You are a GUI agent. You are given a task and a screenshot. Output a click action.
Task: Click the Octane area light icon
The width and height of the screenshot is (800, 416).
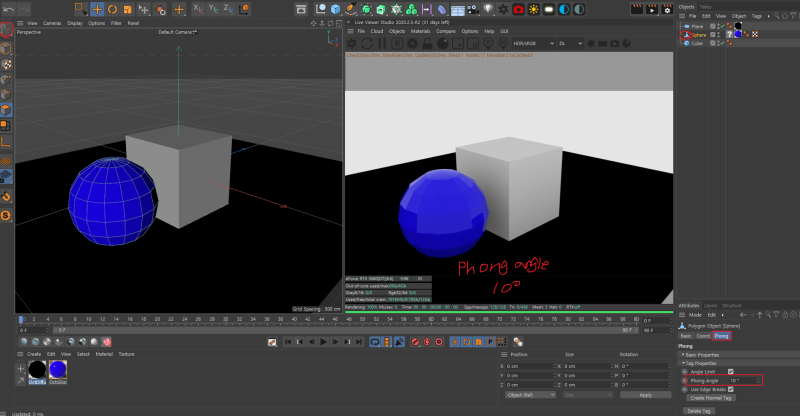click(548, 9)
